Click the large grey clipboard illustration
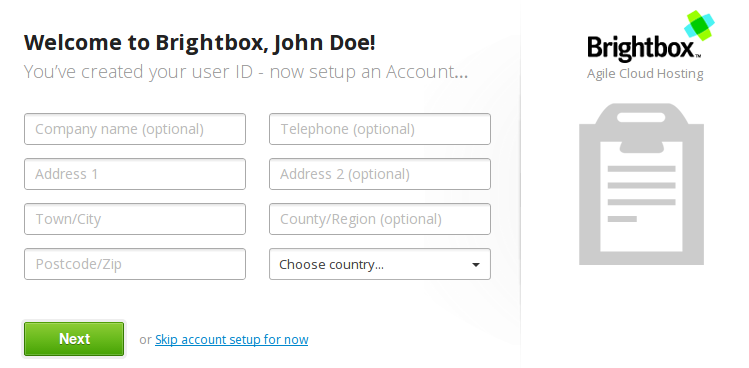 click(641, 184)
